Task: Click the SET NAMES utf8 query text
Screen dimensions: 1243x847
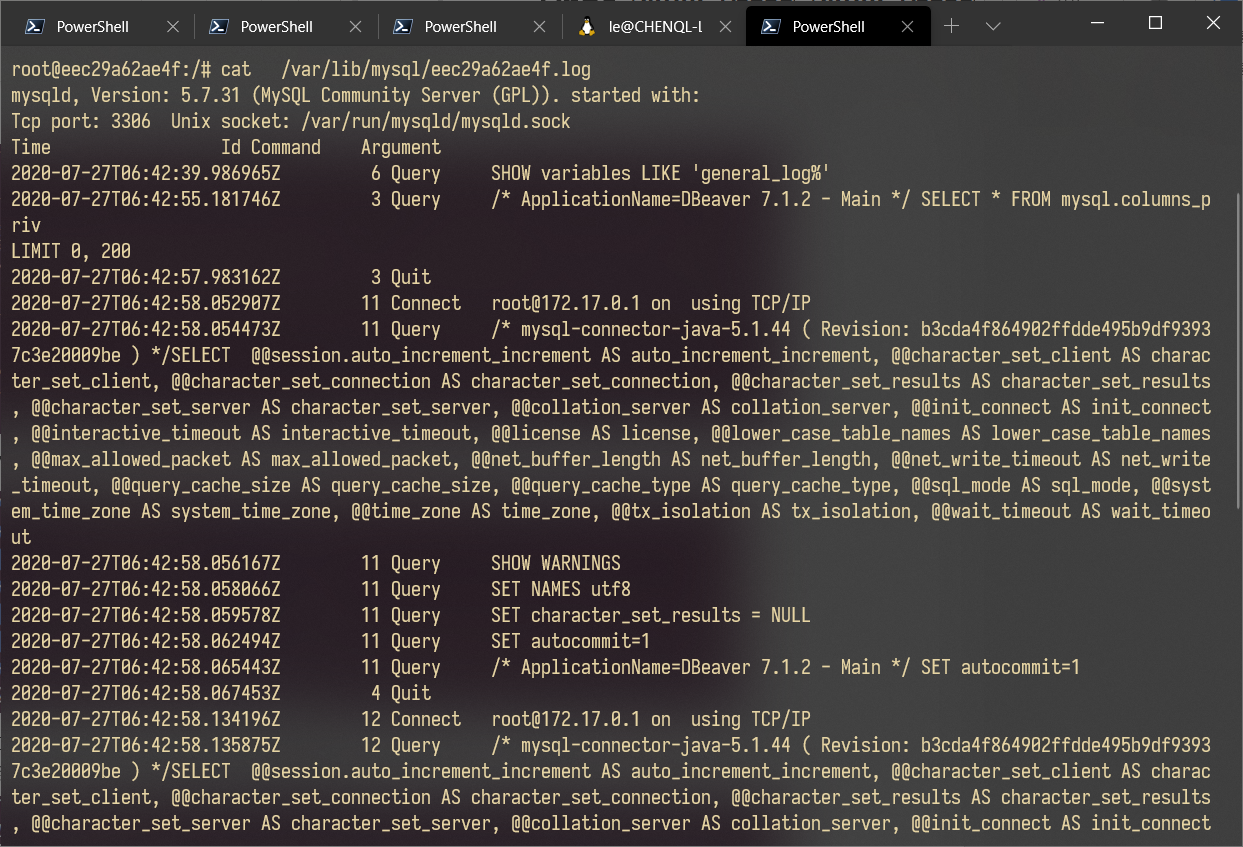Action: coord(560,589)
